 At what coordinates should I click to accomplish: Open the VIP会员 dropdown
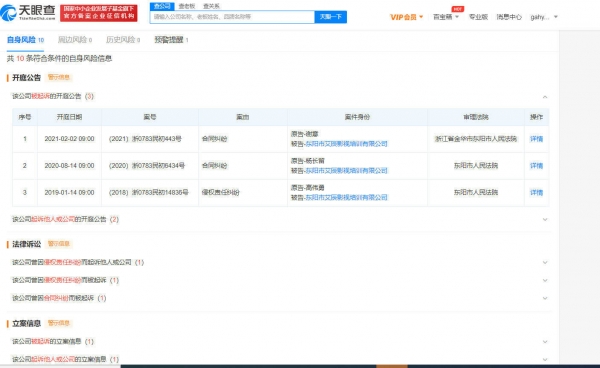(406, 17)
